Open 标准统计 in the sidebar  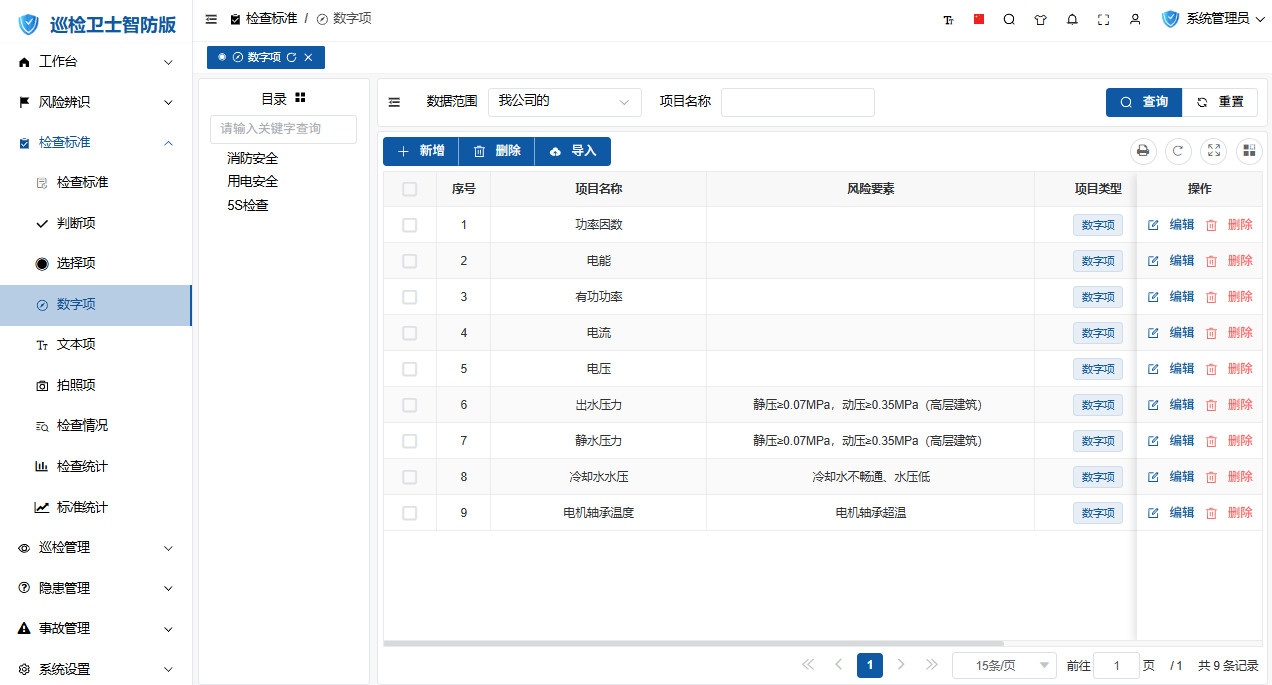(96, 507)
